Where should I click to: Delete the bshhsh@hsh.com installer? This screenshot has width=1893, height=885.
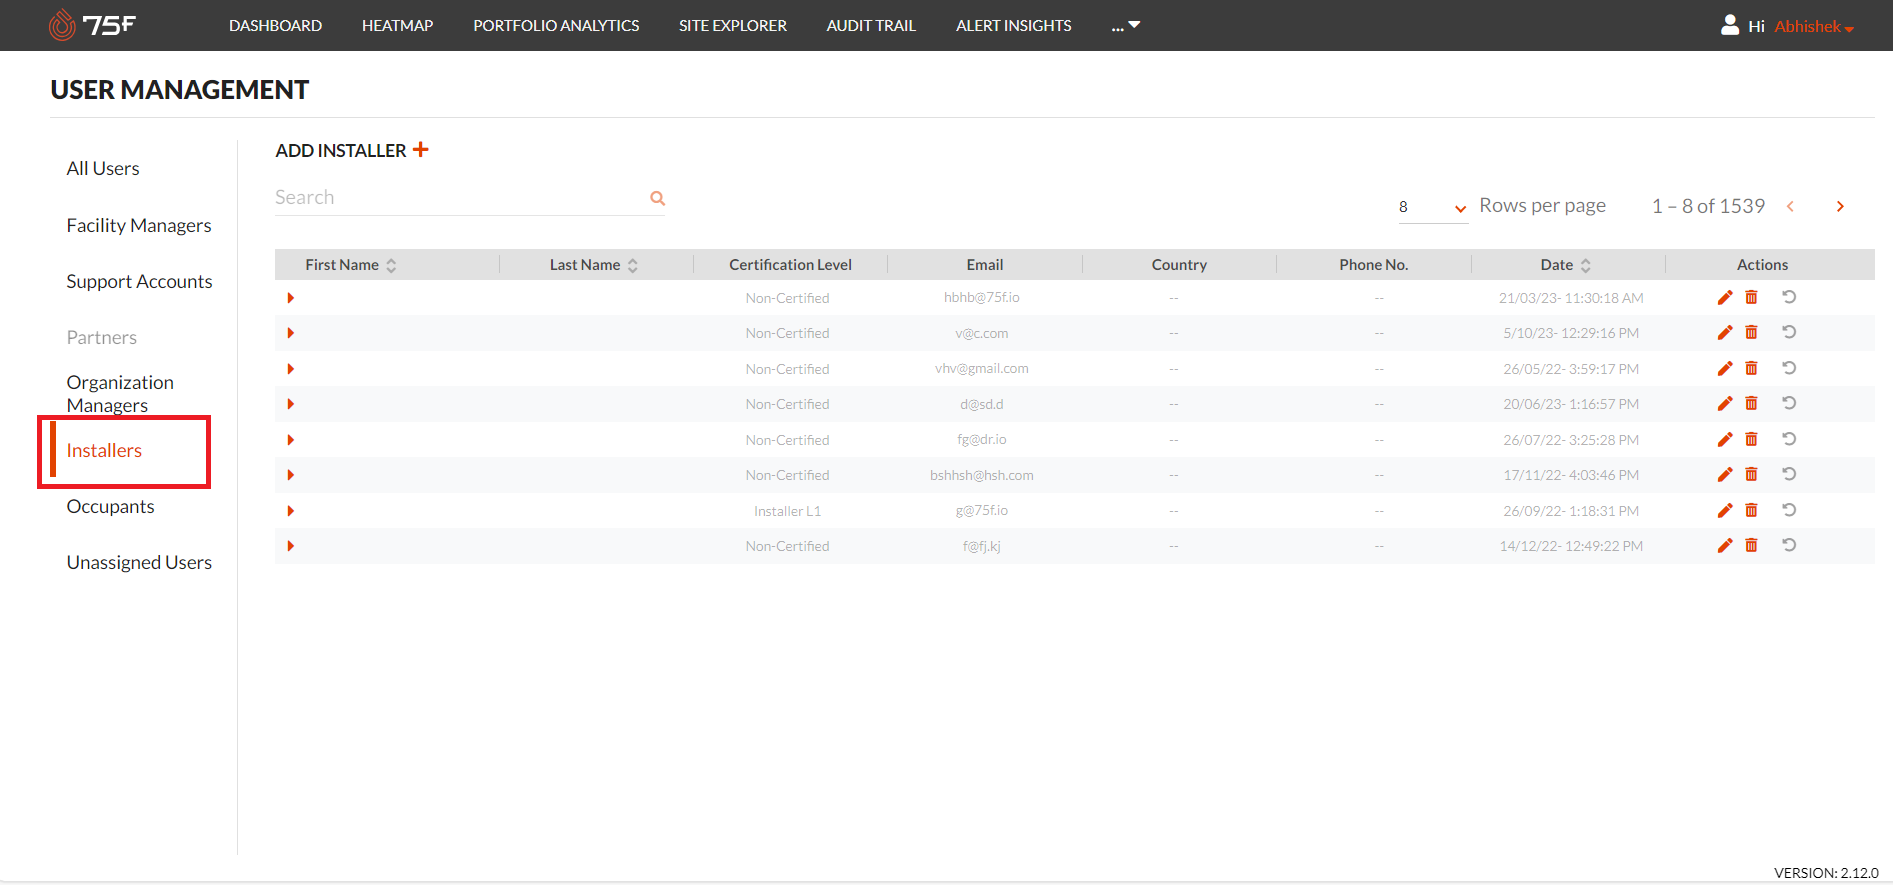[x=1751, y=474]
